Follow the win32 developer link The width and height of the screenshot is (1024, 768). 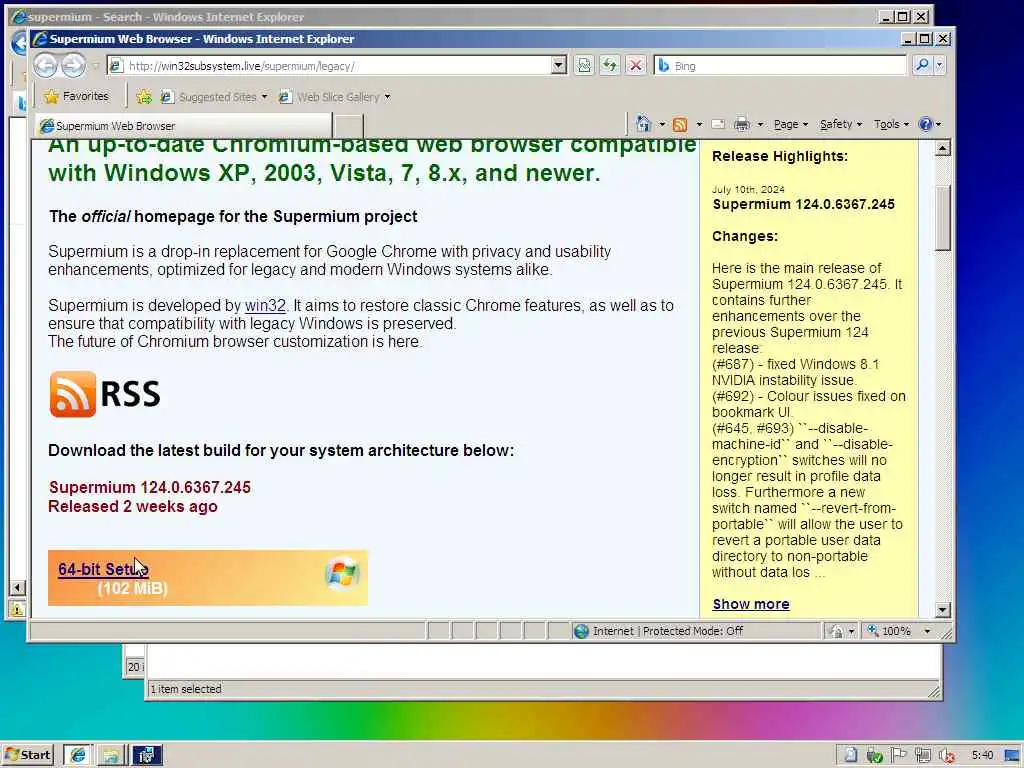pos(265,305)
